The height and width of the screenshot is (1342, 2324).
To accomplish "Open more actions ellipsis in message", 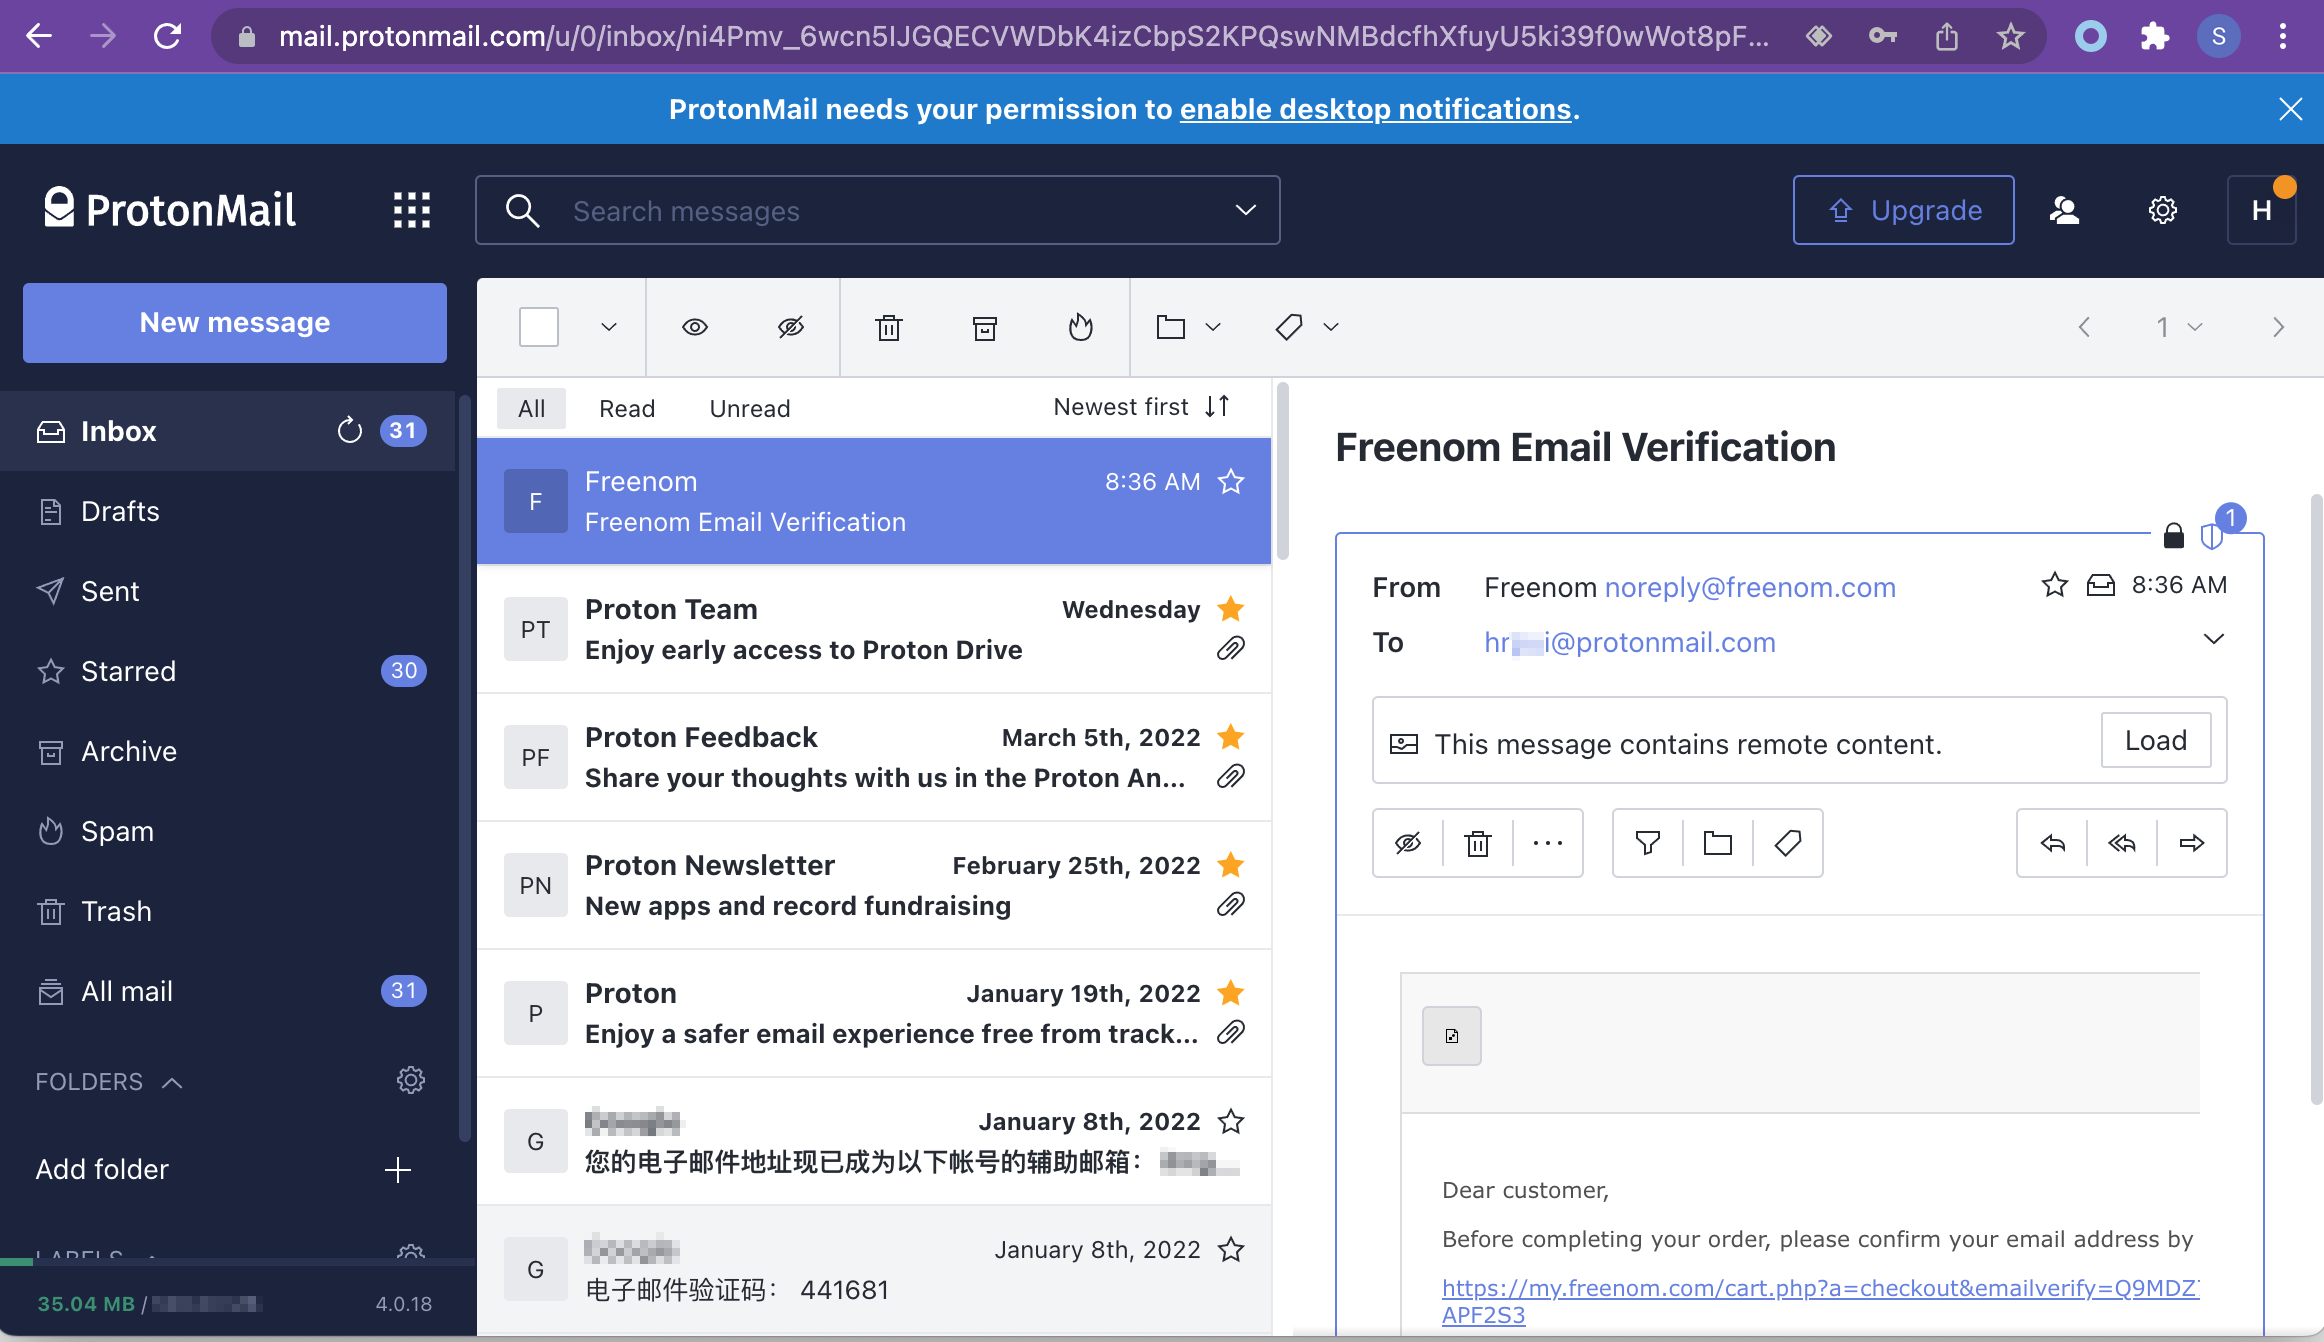I will pyautogui.click(x=1548, y=843).
